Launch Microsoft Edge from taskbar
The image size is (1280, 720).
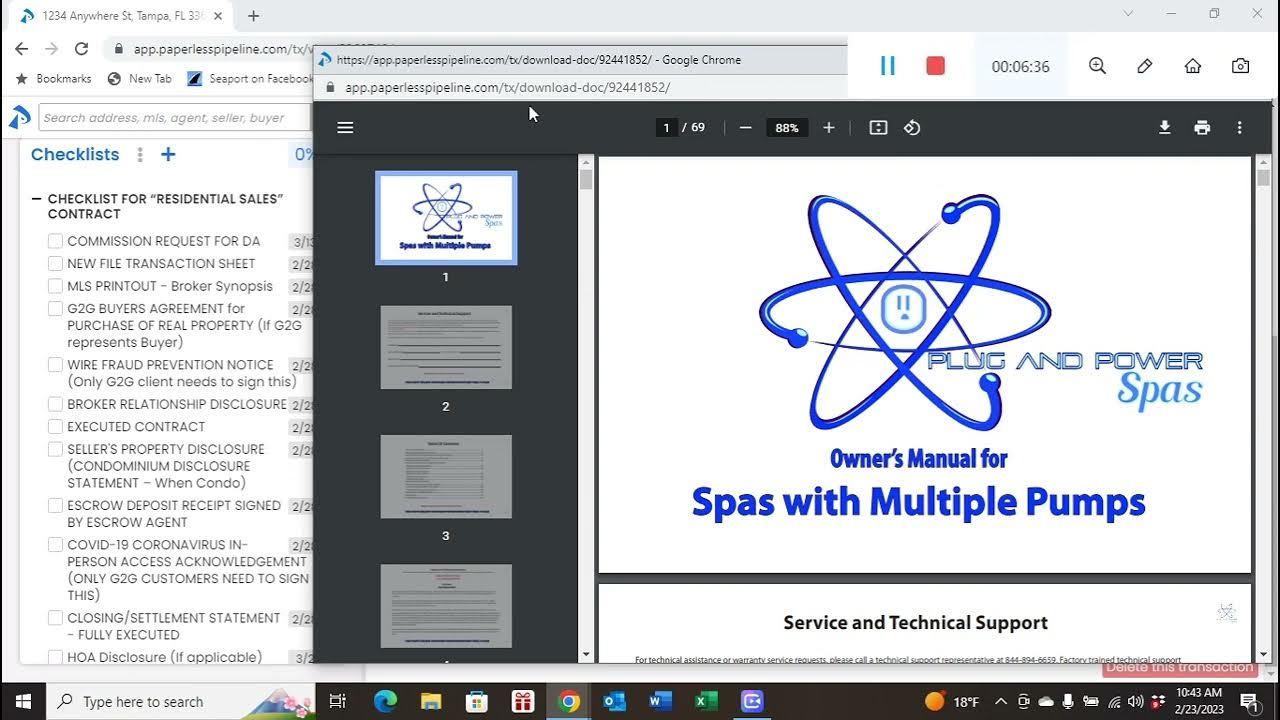point(385,701)
